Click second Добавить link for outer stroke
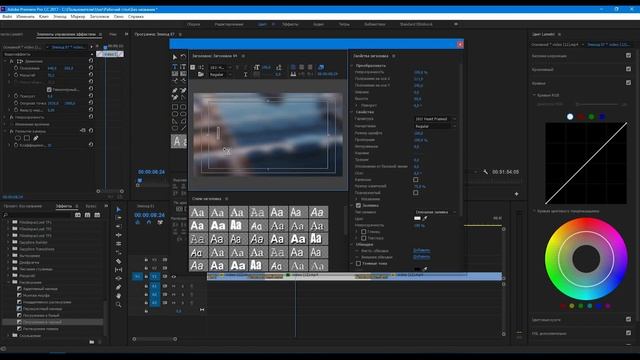Image resolution: width=640 pixels, height=360 pixels. coord(422,257)
